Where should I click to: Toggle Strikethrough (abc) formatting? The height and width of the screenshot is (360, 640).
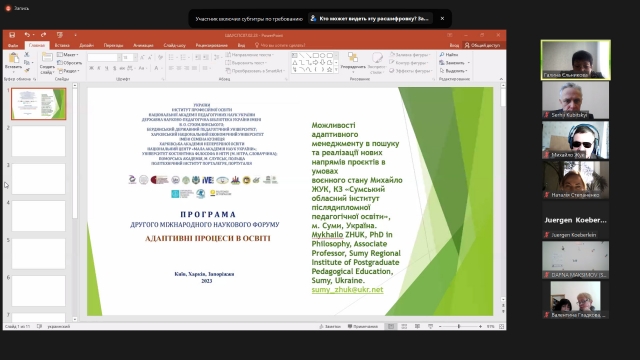point(122,68)
